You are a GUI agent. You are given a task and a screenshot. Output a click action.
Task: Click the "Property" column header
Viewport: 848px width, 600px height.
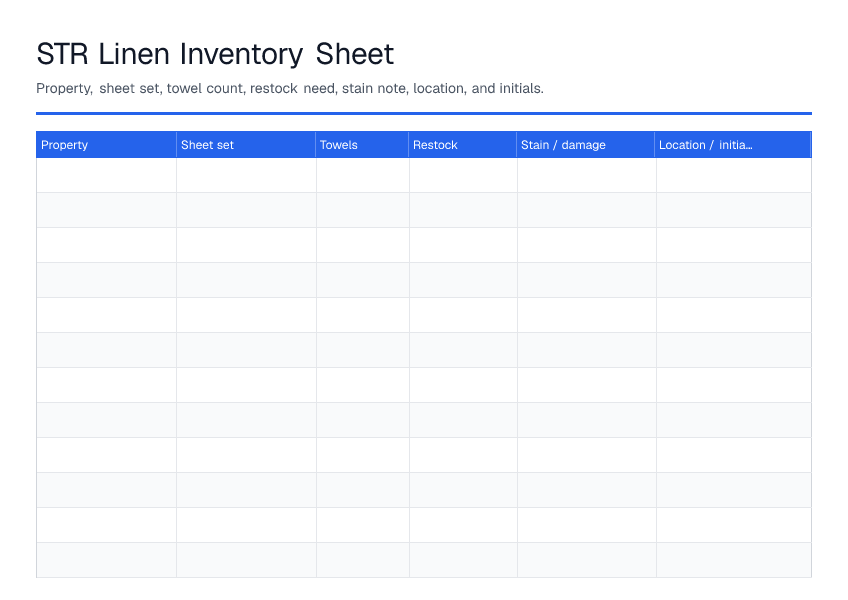pyautogui.click(x=106, y=145)
